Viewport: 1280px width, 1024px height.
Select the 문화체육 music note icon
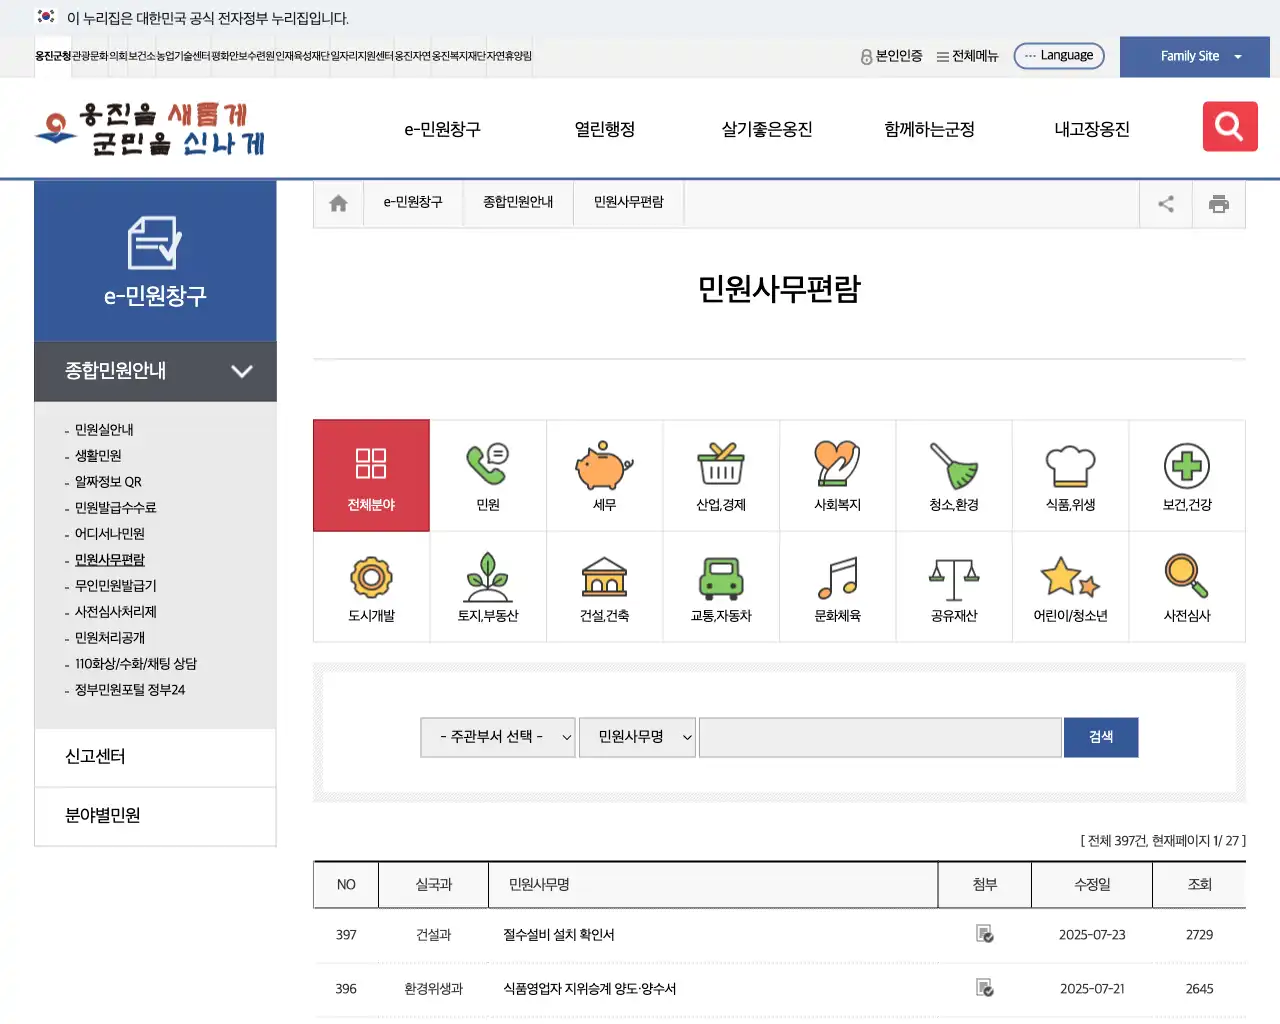pyautogui.click(x=837, y=586)
